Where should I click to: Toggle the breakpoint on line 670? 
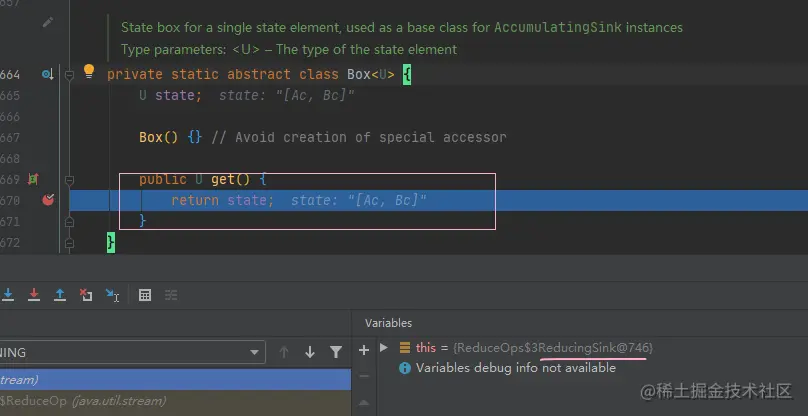coord(48,200)
